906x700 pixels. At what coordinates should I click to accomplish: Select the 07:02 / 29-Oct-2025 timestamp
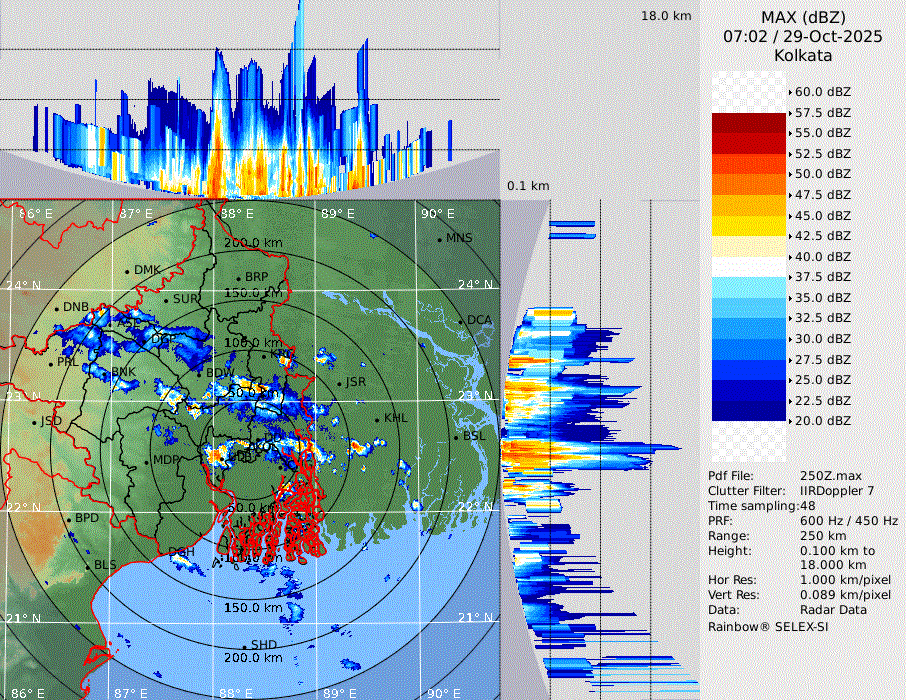click(802, 36)
